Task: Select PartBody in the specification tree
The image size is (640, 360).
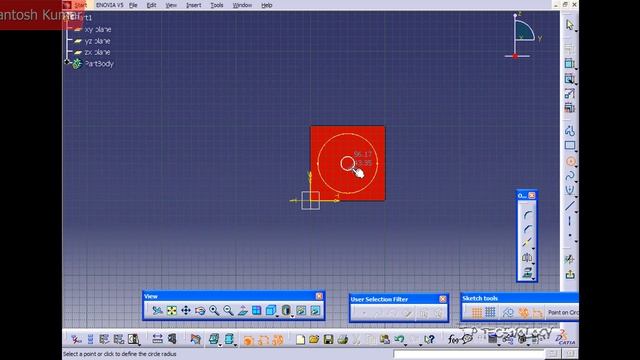Action: (x=99, y=64)
